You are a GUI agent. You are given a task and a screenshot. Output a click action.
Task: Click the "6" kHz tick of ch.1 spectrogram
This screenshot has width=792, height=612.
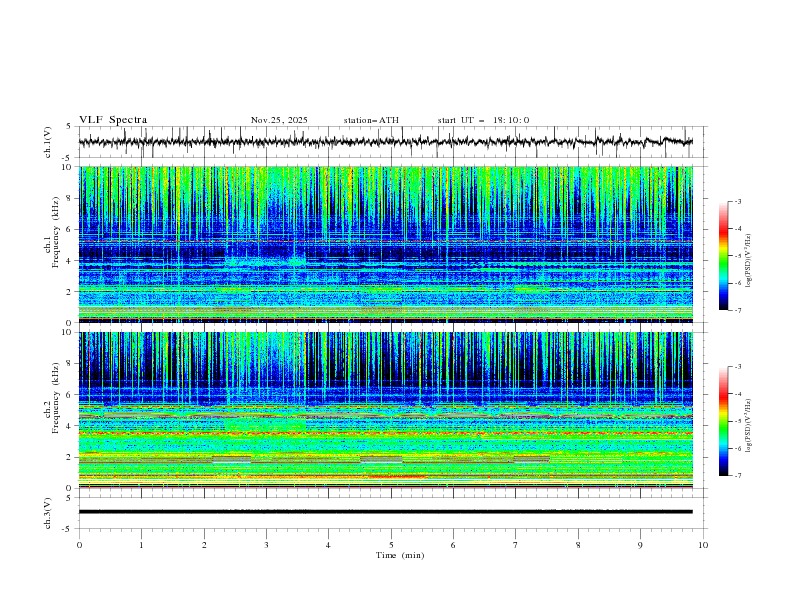tap(70, 229)
